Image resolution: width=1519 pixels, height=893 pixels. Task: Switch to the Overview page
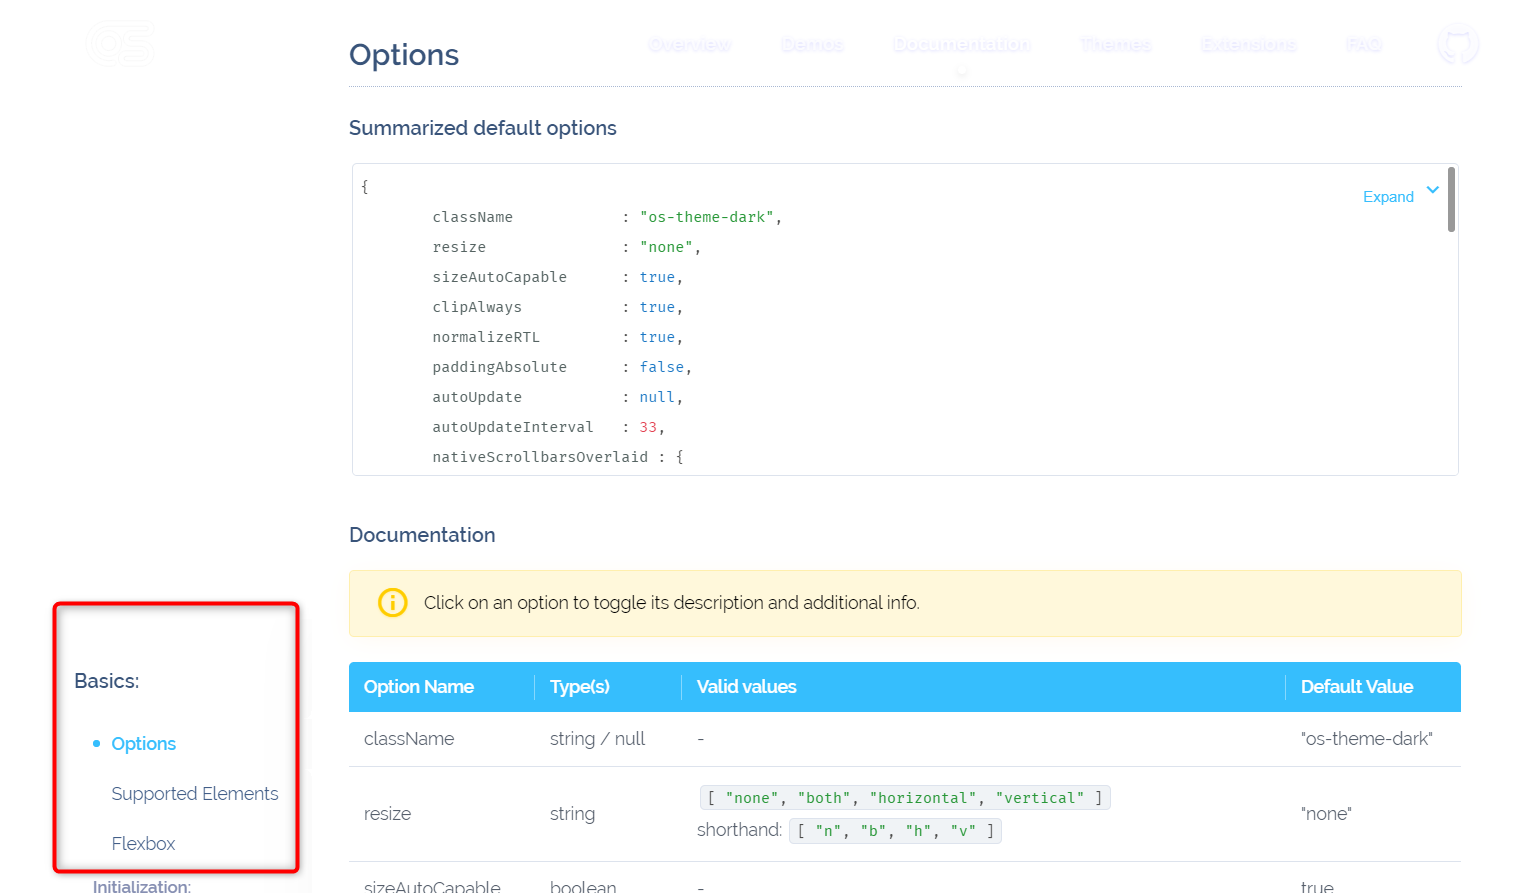pyautogui.click(x=690, y=44)
